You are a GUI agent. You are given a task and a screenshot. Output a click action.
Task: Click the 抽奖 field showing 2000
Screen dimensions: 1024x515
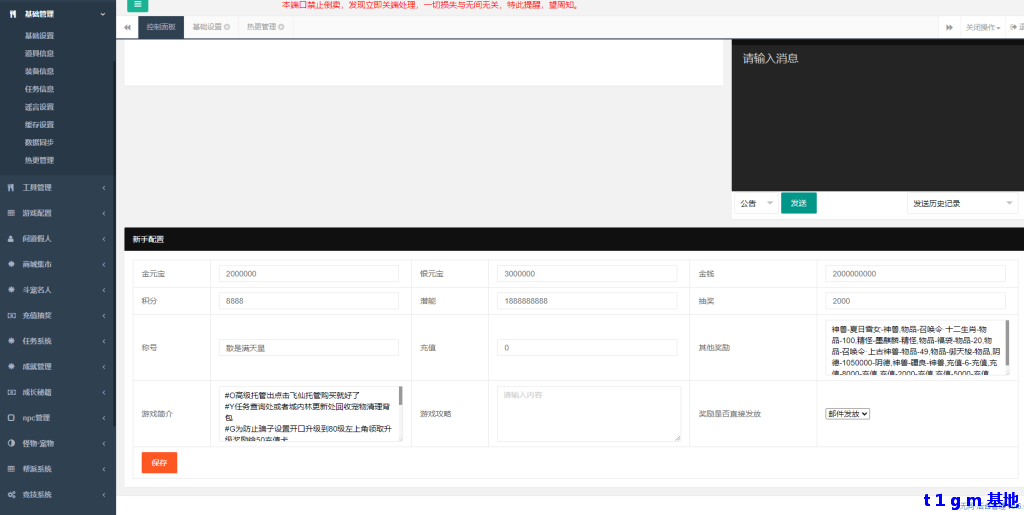pyautogui.click(x=916, y=301)
